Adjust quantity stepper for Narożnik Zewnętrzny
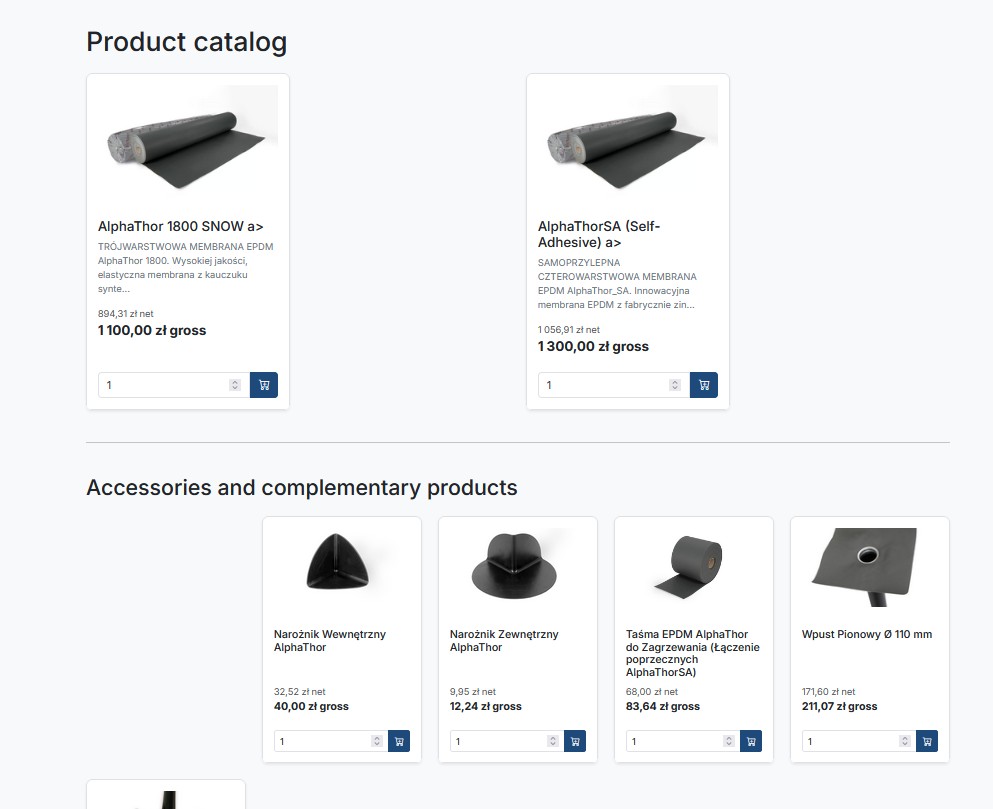The height and width of the screenshot is (809, 993). click(x=553, y=741)
